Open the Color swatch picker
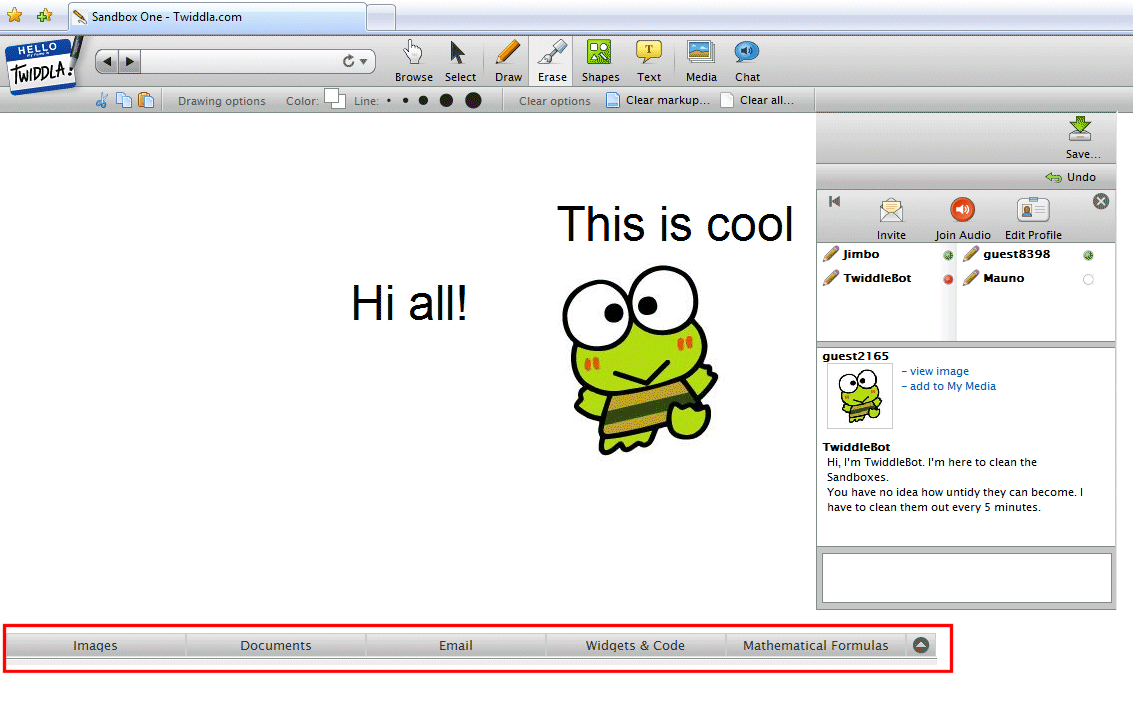The image size is (1133, 722). (x=335, y=98)
